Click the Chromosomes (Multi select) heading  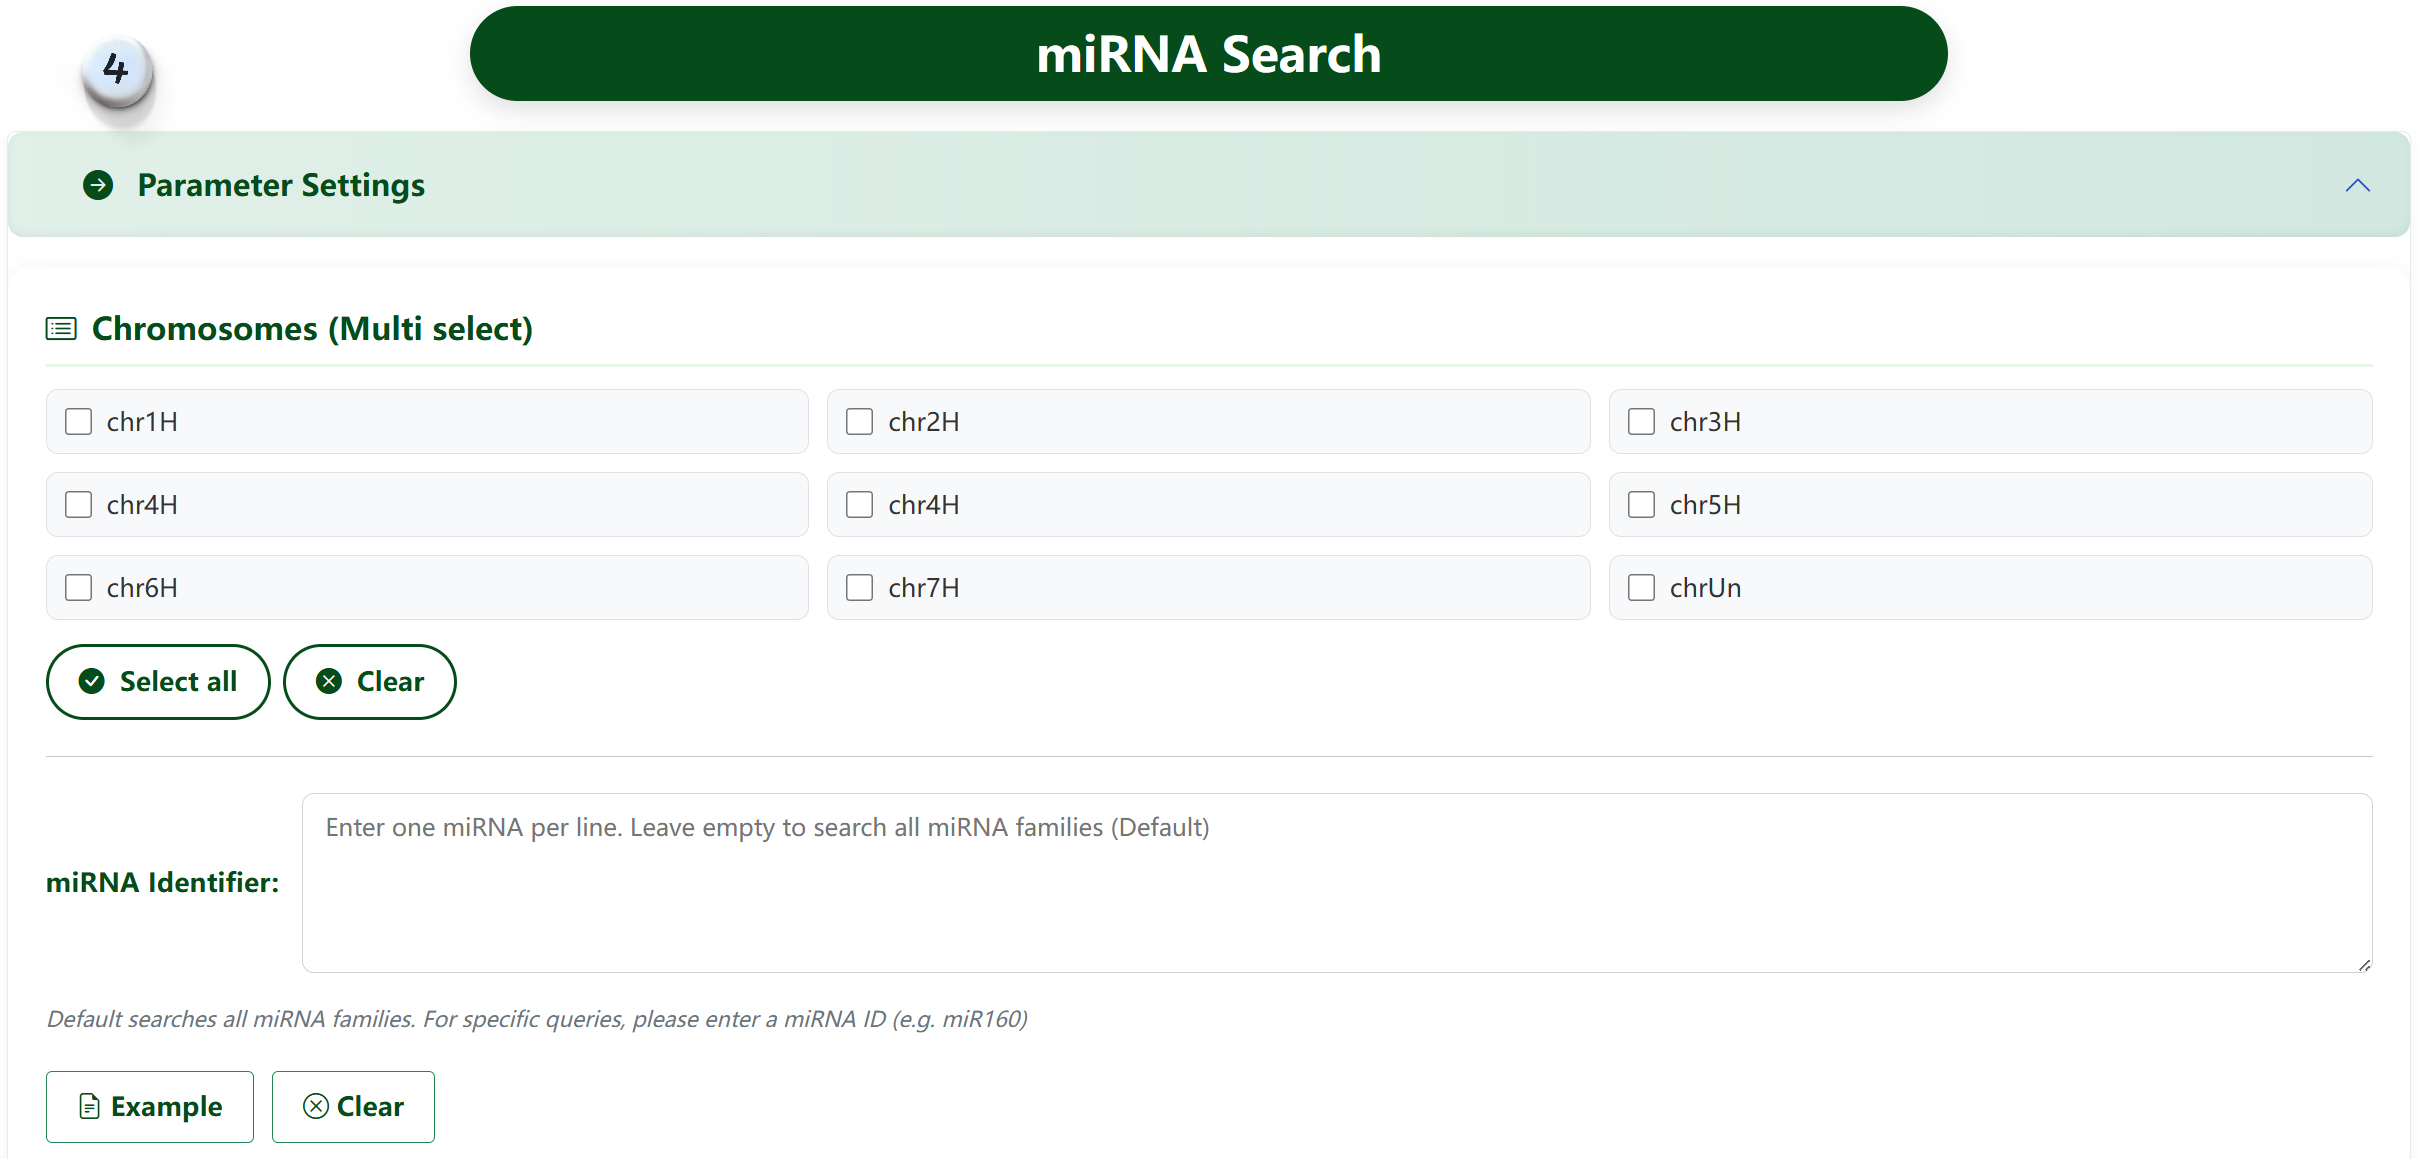point(312,329)
